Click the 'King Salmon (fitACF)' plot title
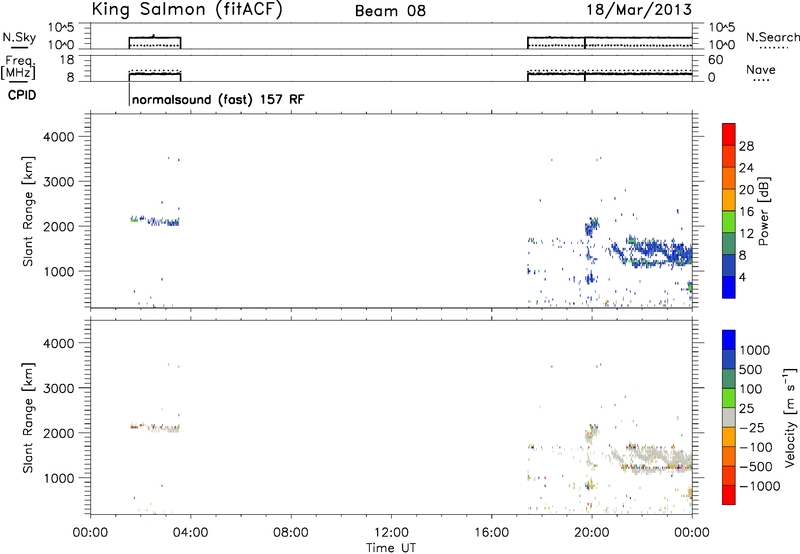The image size is (800, 554). 187,10
